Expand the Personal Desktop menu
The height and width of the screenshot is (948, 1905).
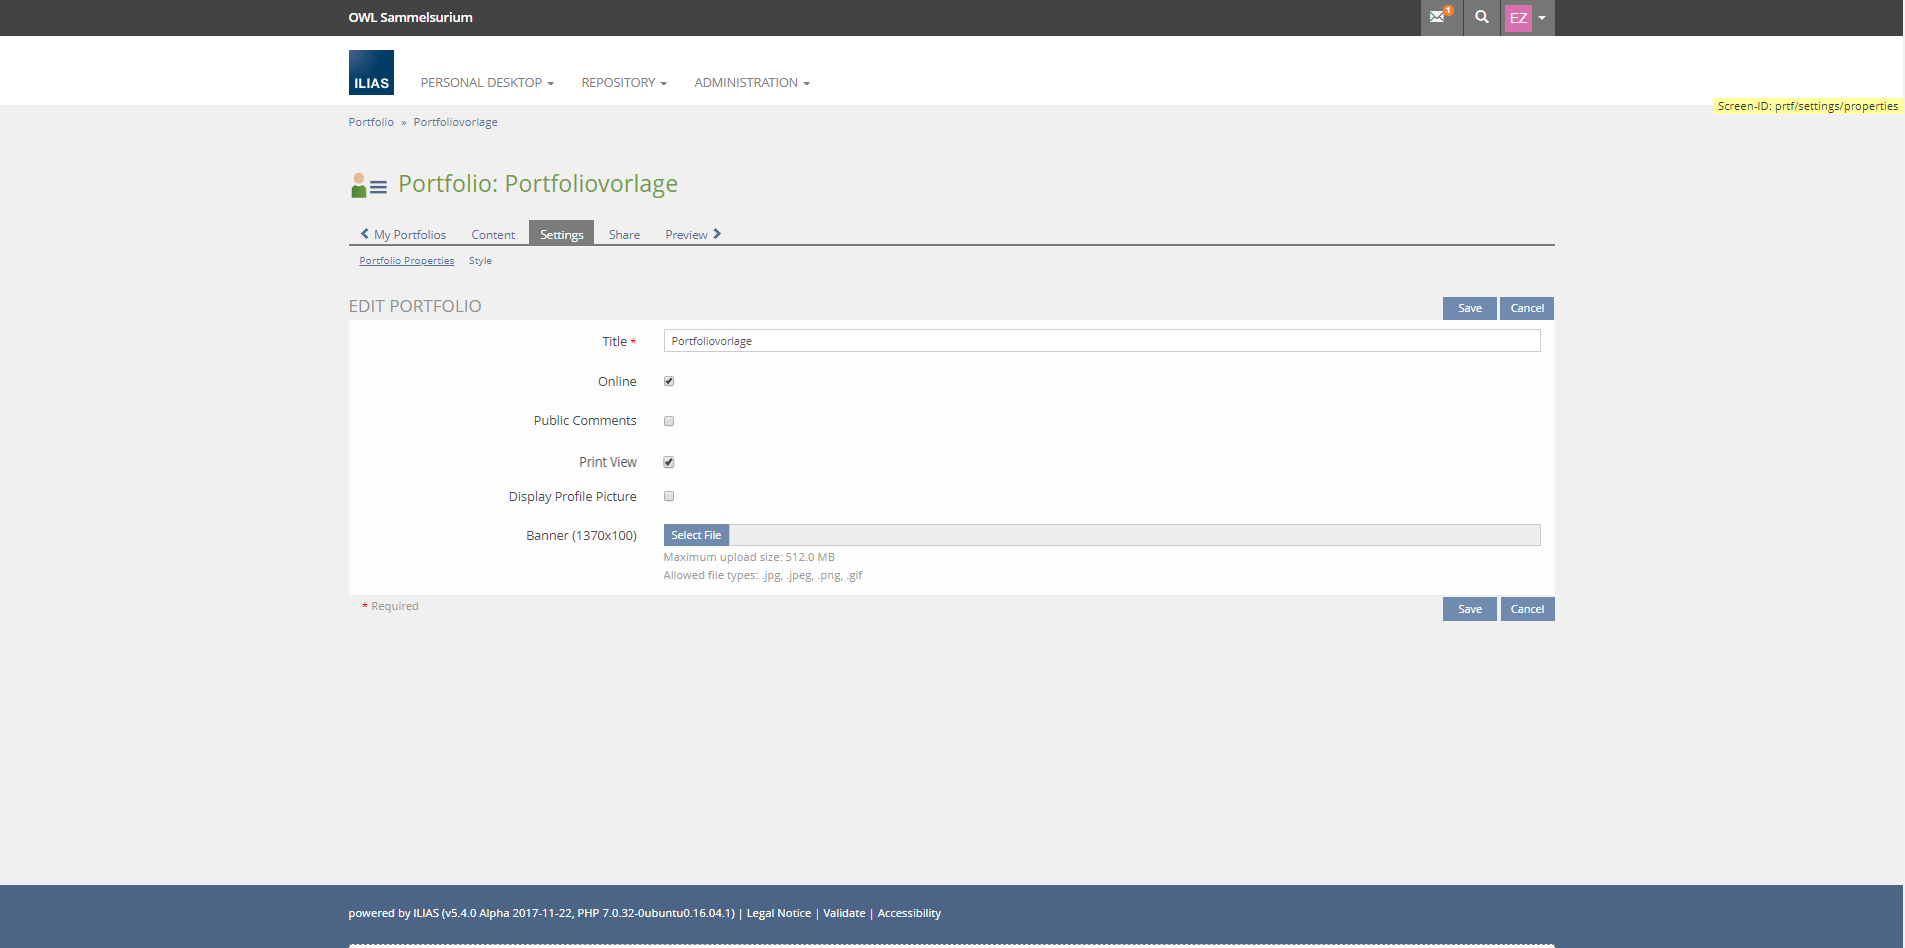(x=486, y=83)
